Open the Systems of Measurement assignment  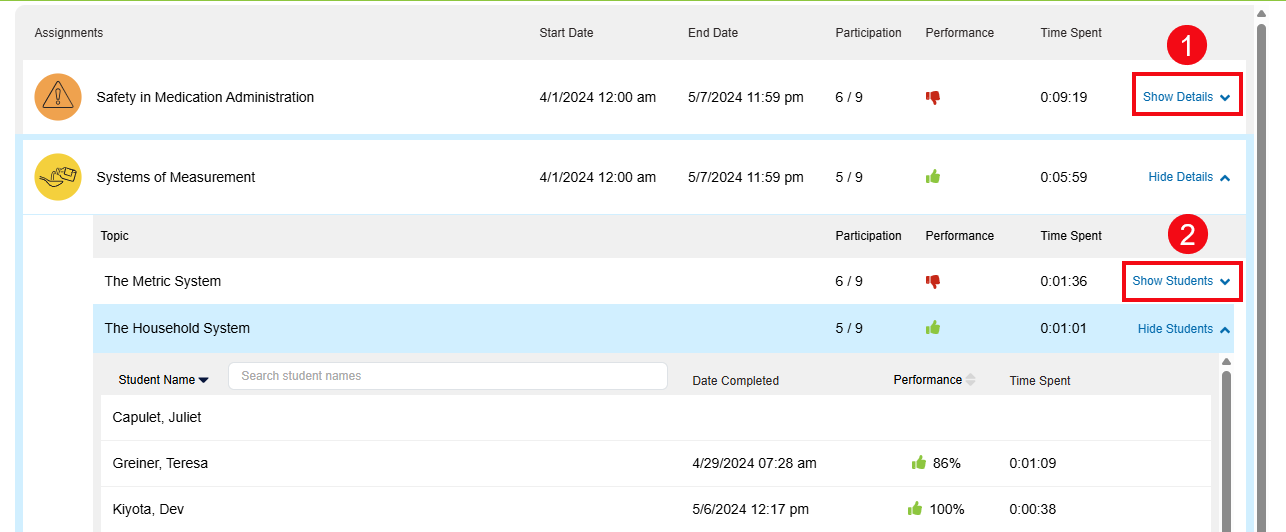[176, 177]
